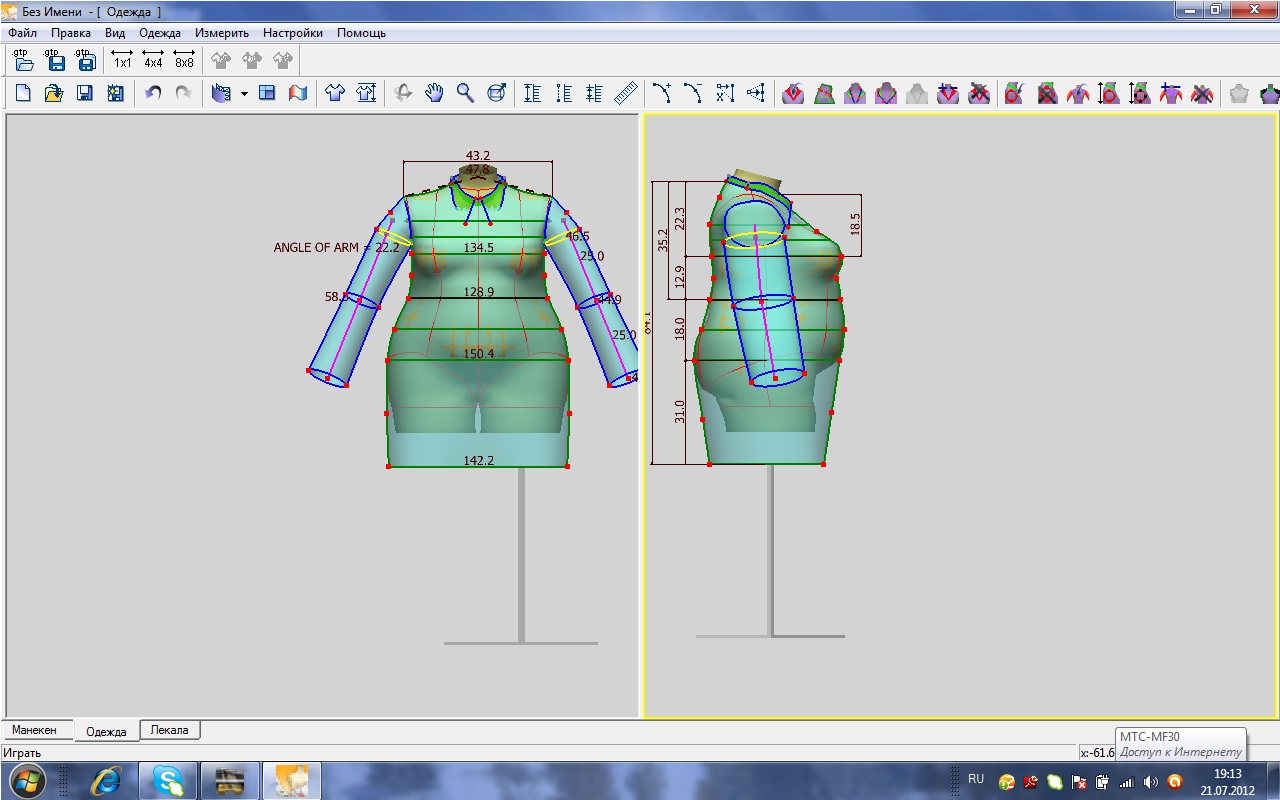This screenshot has height=800, width=1280.
Task: Open the Настройки menu
Action: [293, 33]
